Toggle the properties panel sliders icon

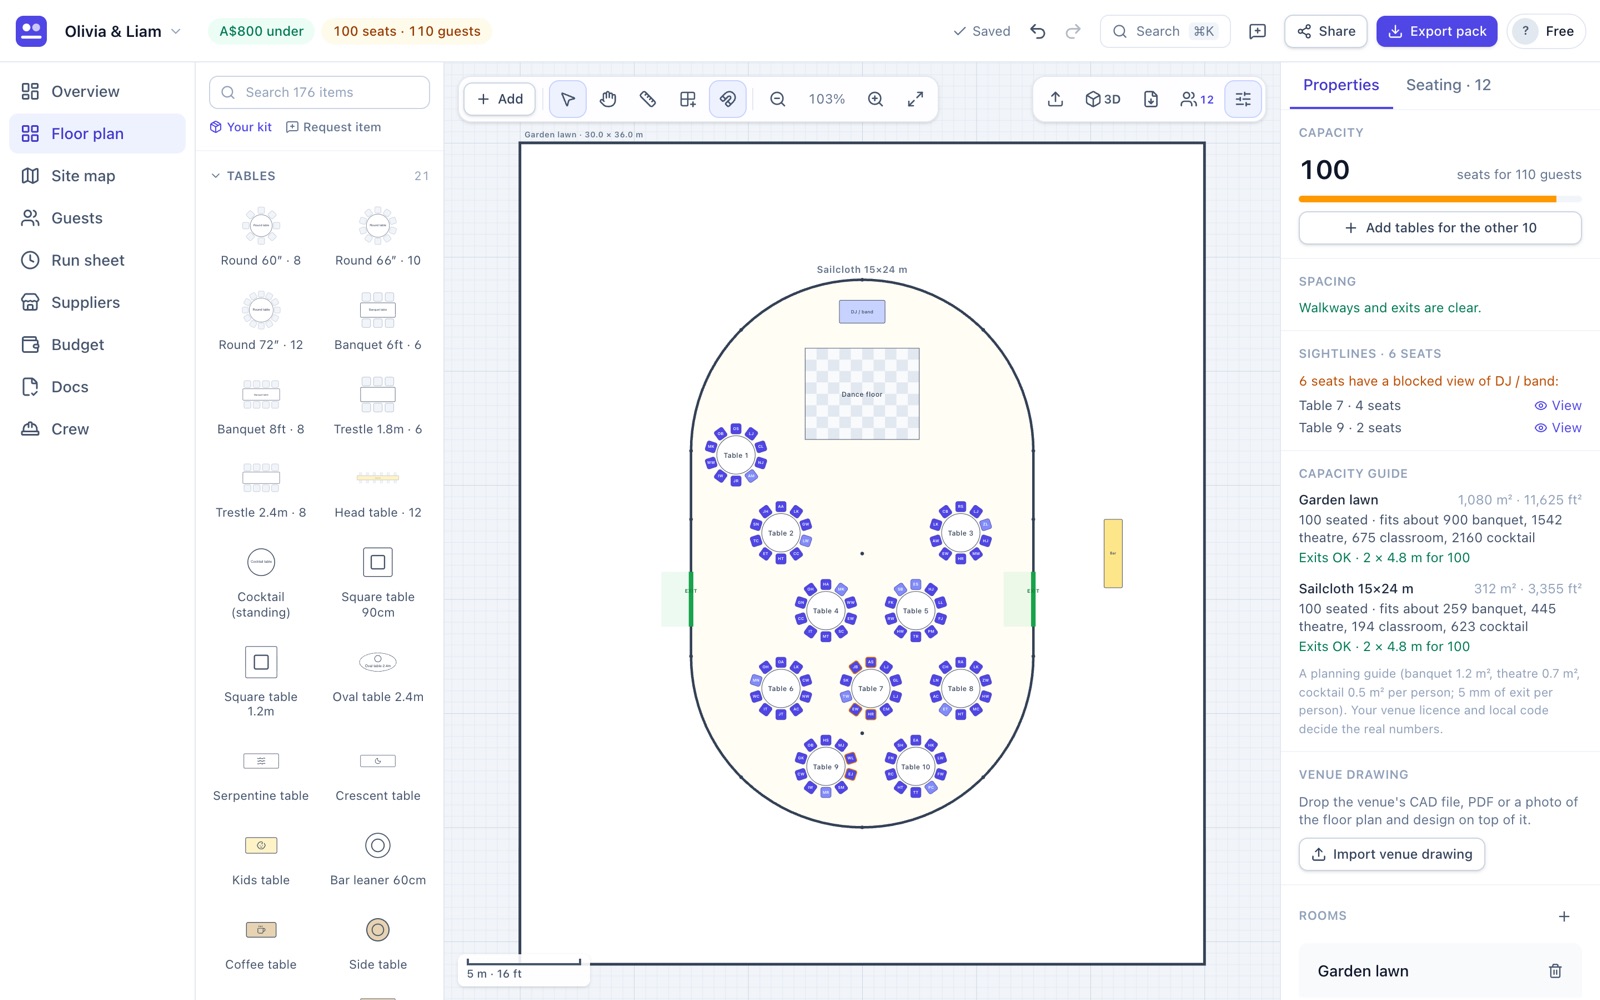coord(1243,99)
